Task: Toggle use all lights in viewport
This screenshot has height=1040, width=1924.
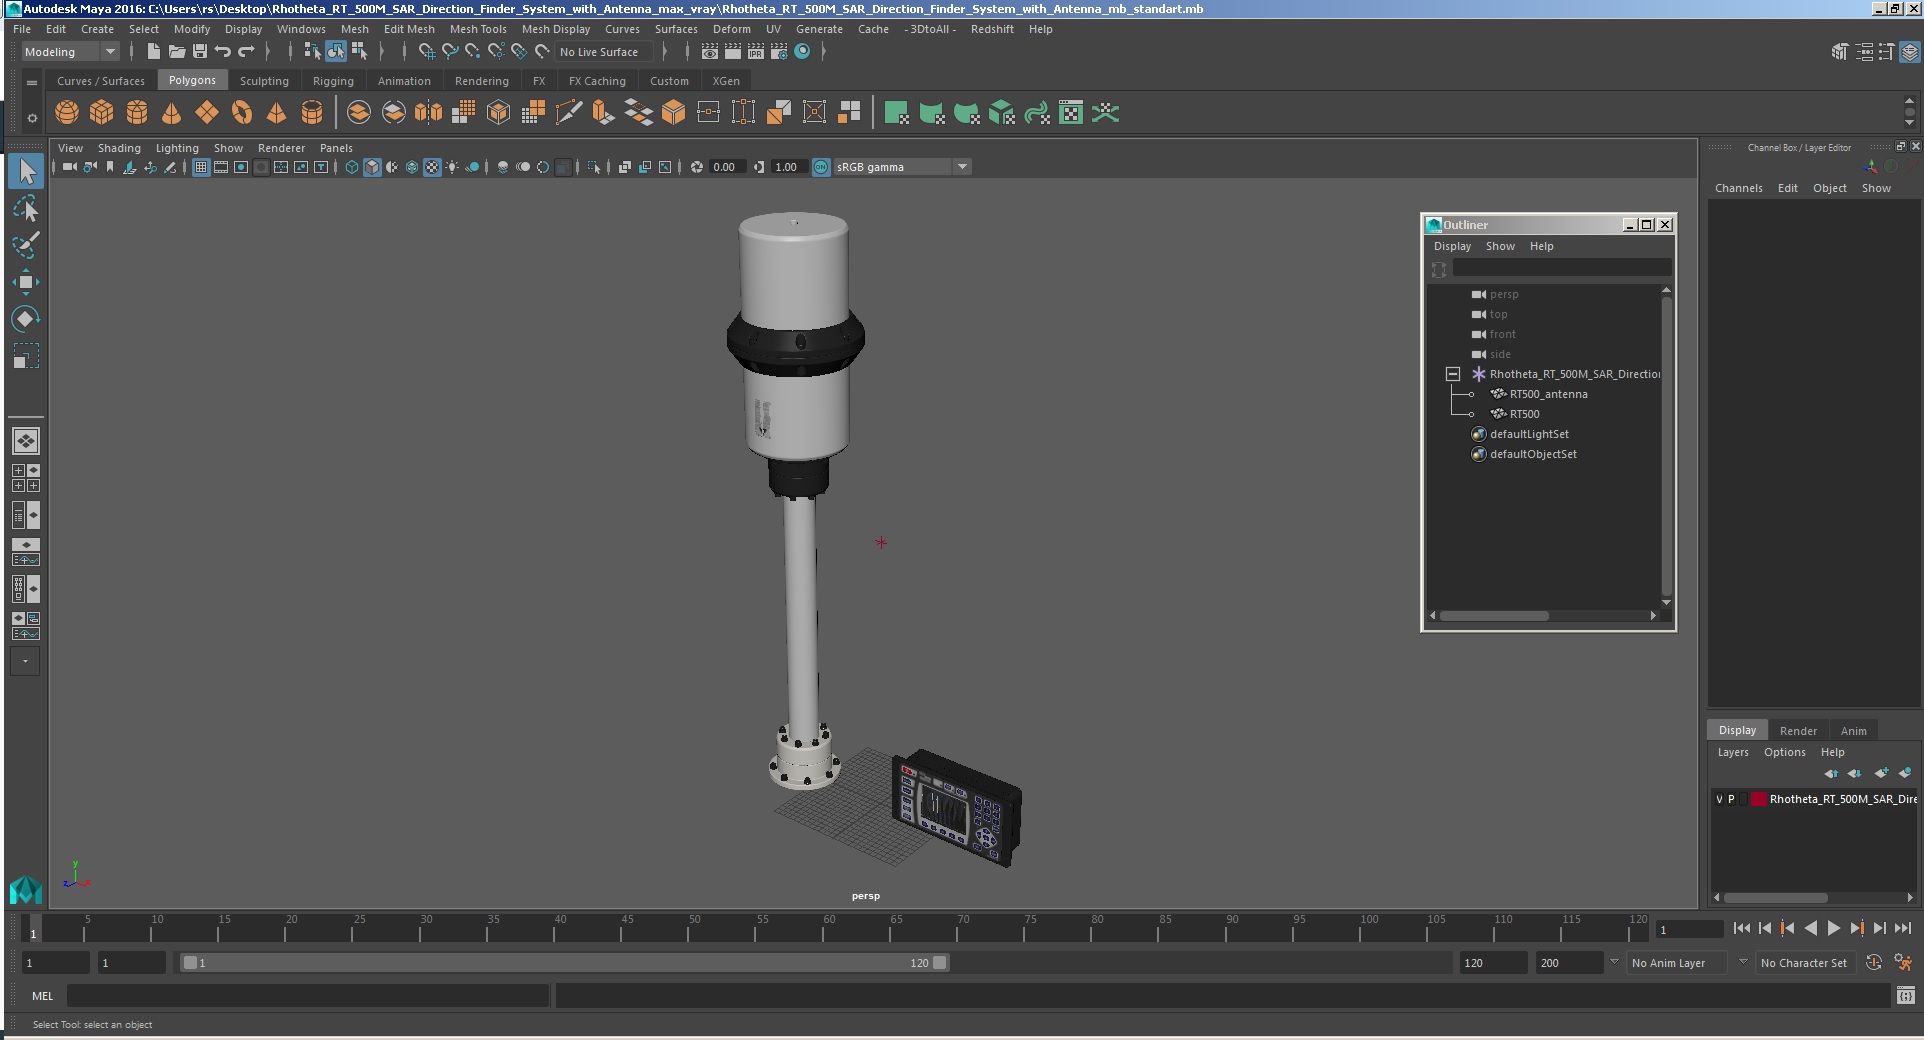Action: [453, 167]
